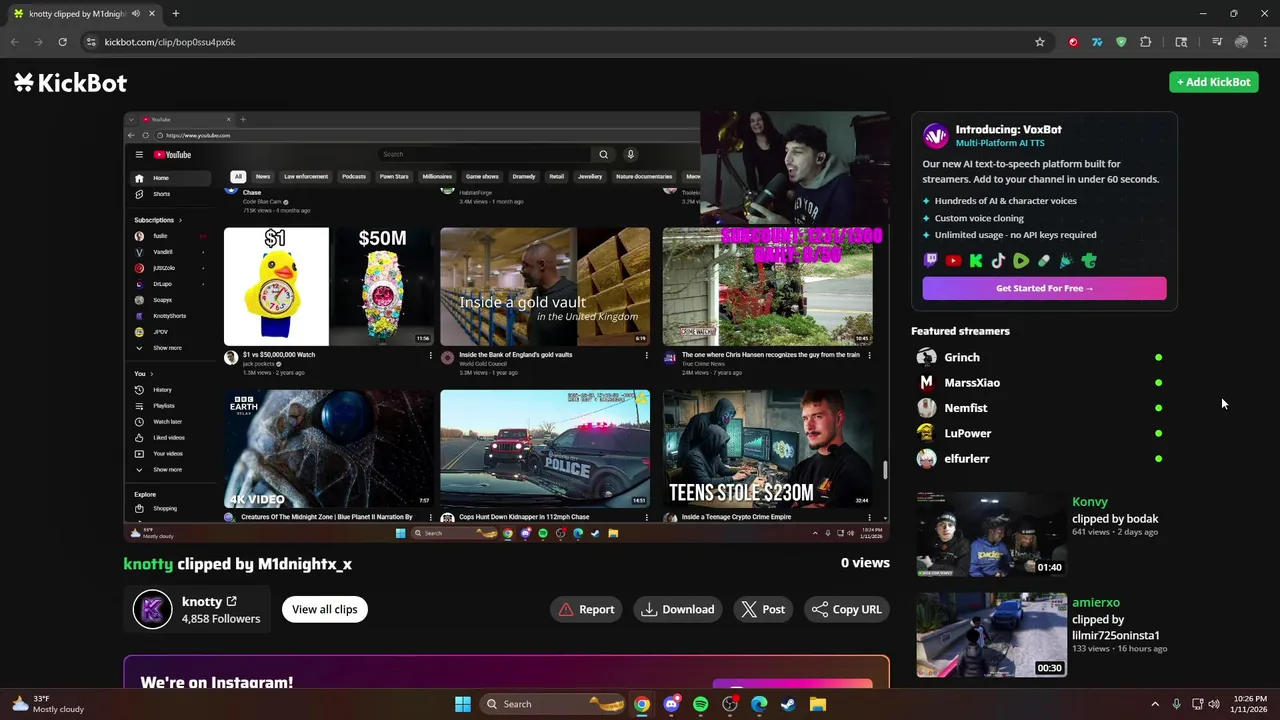
Task: Open knotty's channel avatar
Action: [152, 609]
